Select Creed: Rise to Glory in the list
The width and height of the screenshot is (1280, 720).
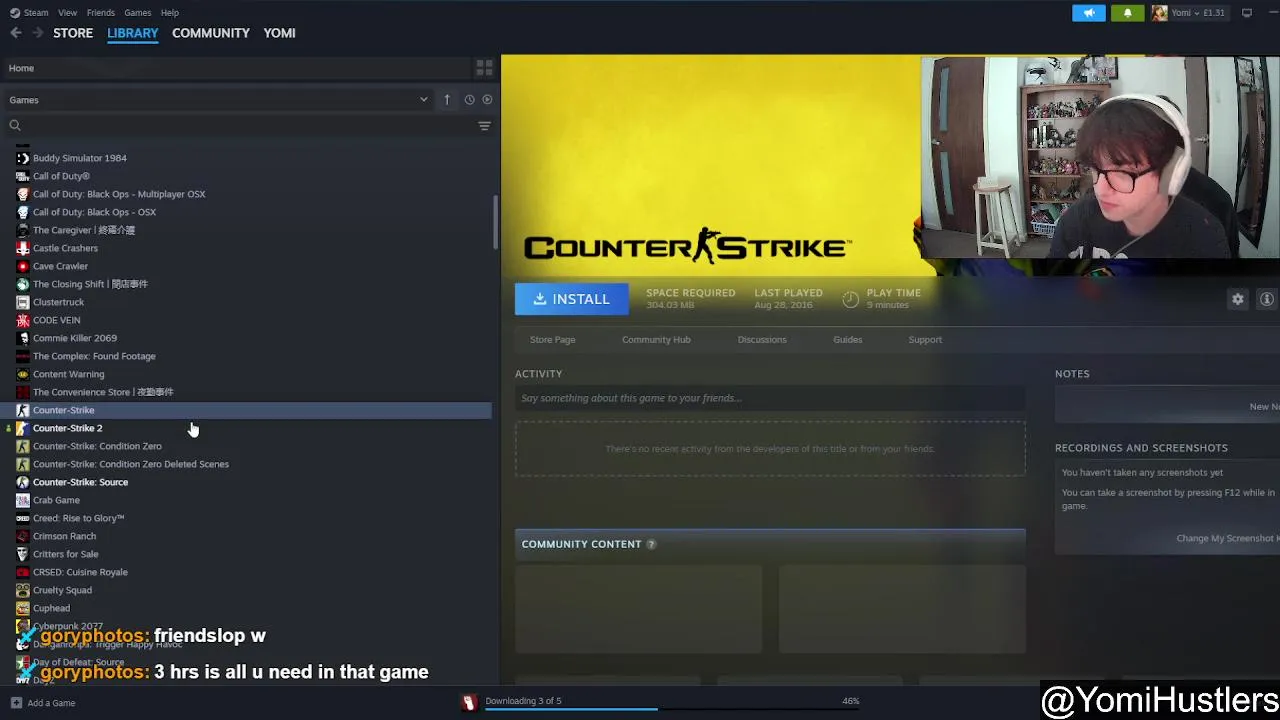click(79, 518)
